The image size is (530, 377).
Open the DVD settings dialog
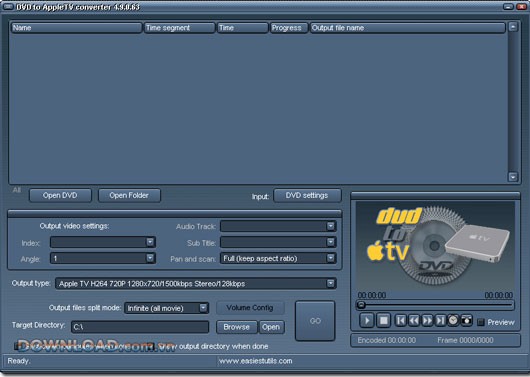pyautogui.click(x=307, y=195)
